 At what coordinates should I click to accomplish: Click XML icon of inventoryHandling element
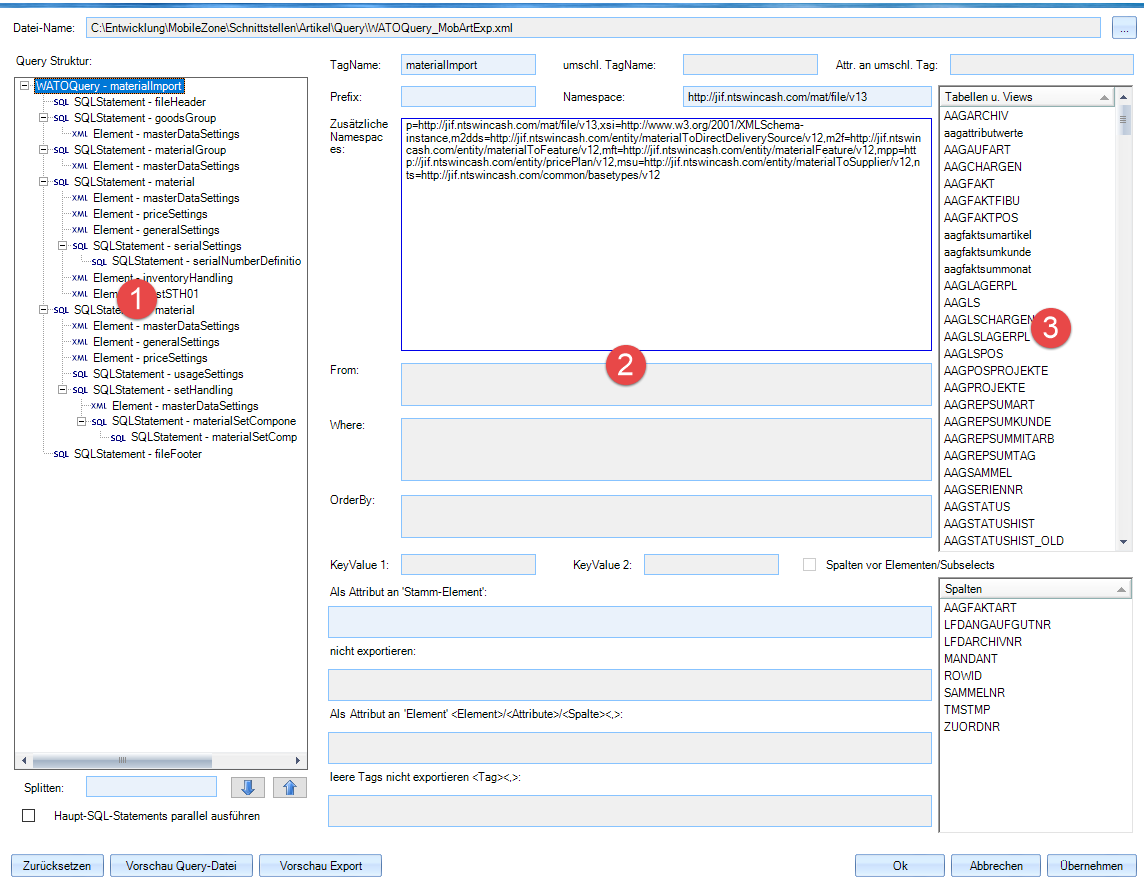point(80,278)
